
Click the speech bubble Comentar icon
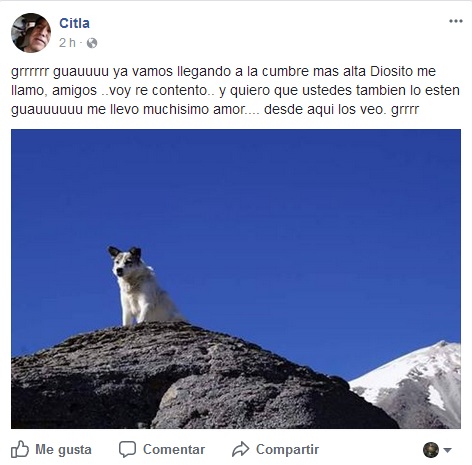coord(127,449)
